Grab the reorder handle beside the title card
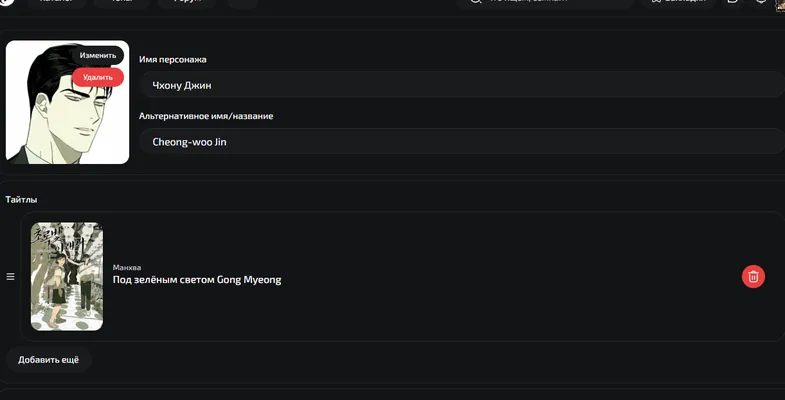Viewport: 785px width, 400px height. point(10,277)
